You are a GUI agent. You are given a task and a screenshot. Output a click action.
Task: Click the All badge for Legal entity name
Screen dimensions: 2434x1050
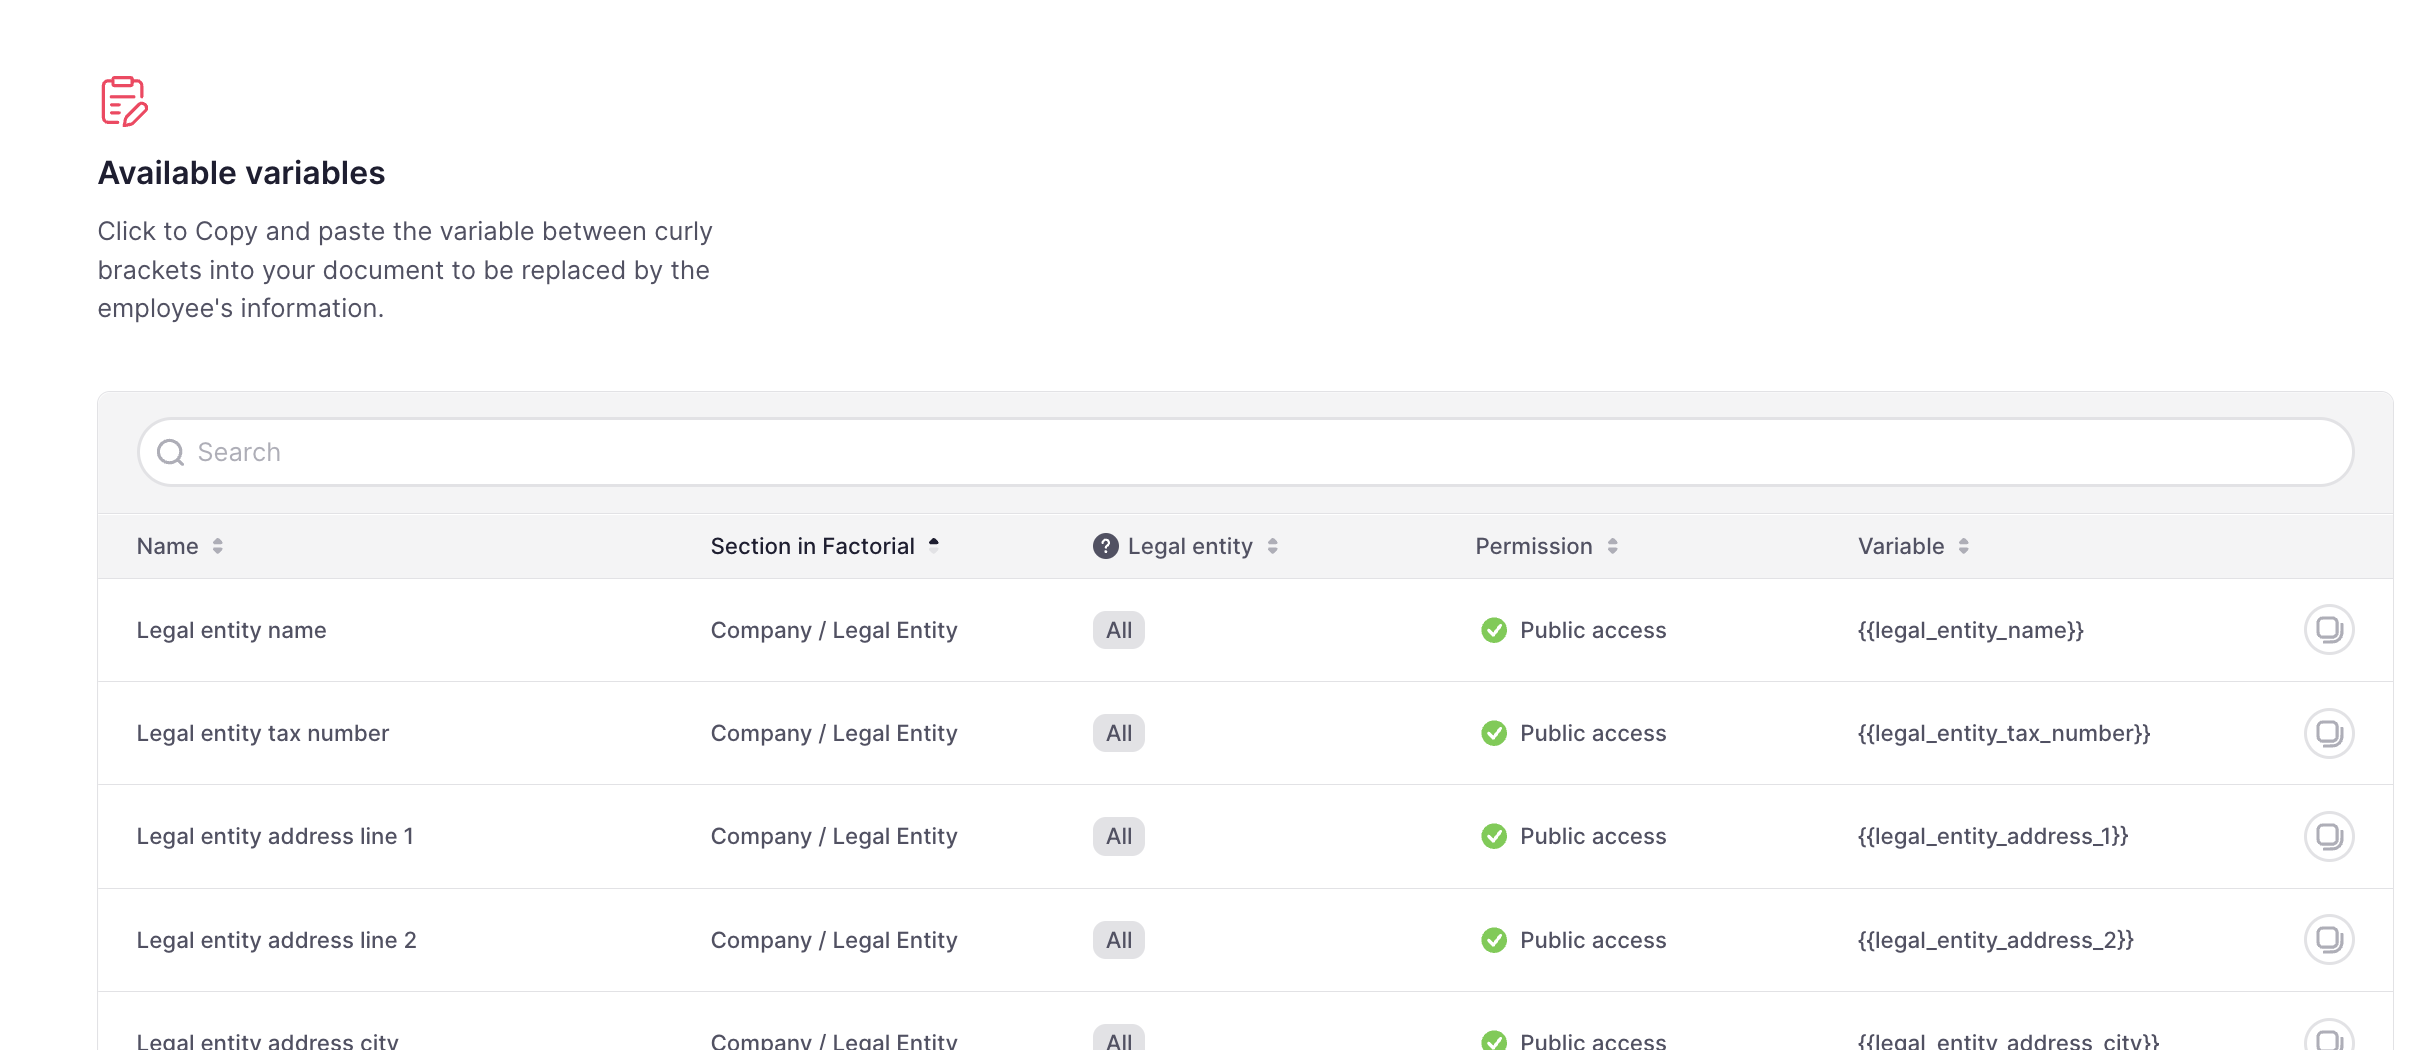[1118, 630]
